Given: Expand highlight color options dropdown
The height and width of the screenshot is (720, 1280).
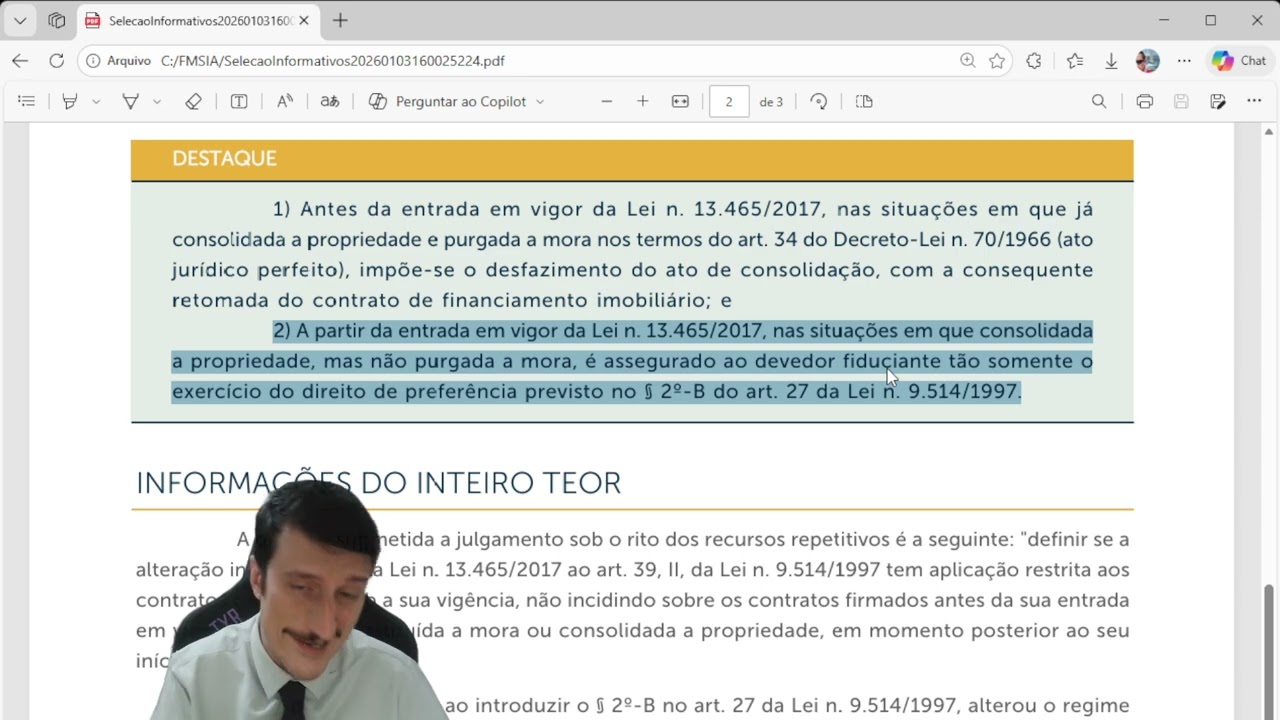Looking at the screenshot, I should 96,102.
